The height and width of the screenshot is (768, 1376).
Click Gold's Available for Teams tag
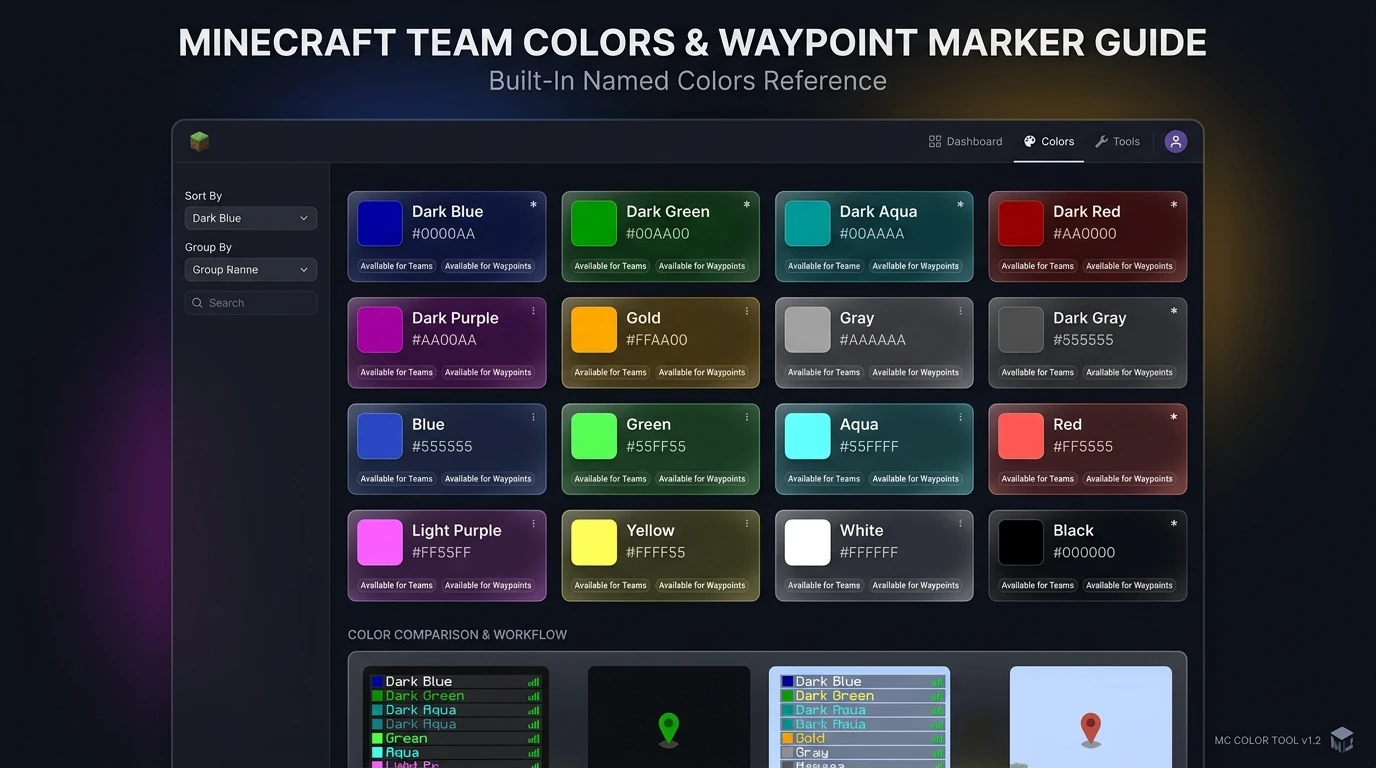point(610,372)
